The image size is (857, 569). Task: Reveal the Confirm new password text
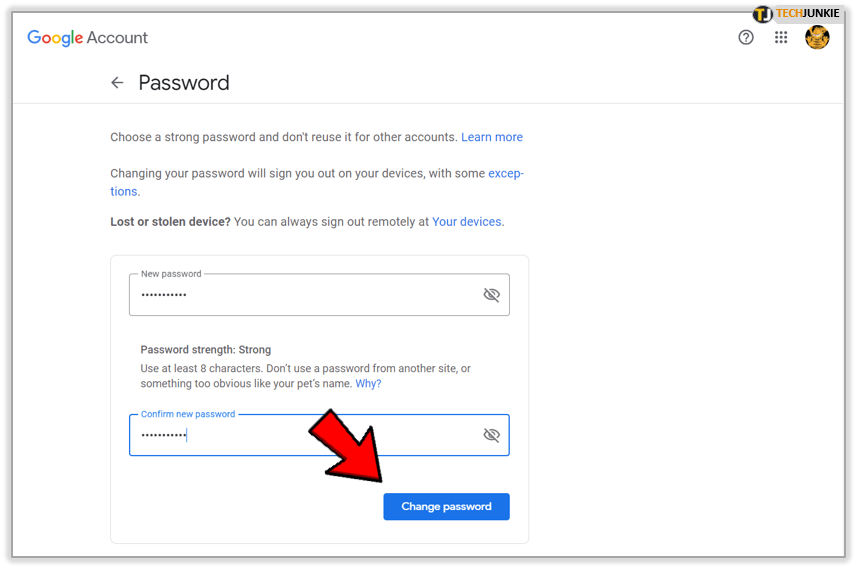pyautogui.click(x=491, y=435)
